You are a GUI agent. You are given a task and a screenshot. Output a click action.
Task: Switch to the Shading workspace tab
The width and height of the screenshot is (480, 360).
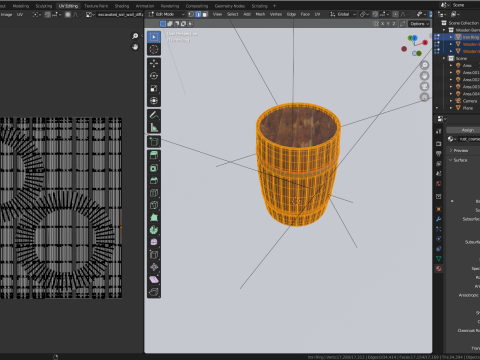point(122,6)
